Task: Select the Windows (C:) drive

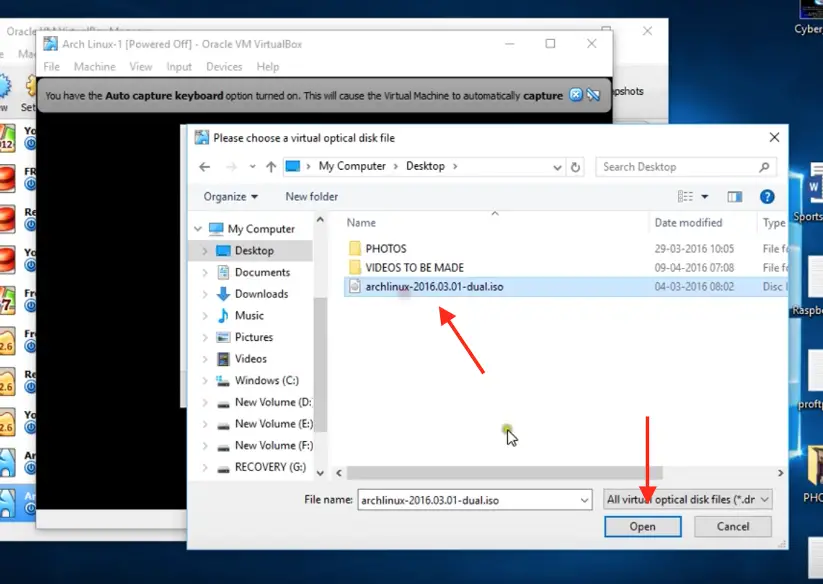Action: 266,380
